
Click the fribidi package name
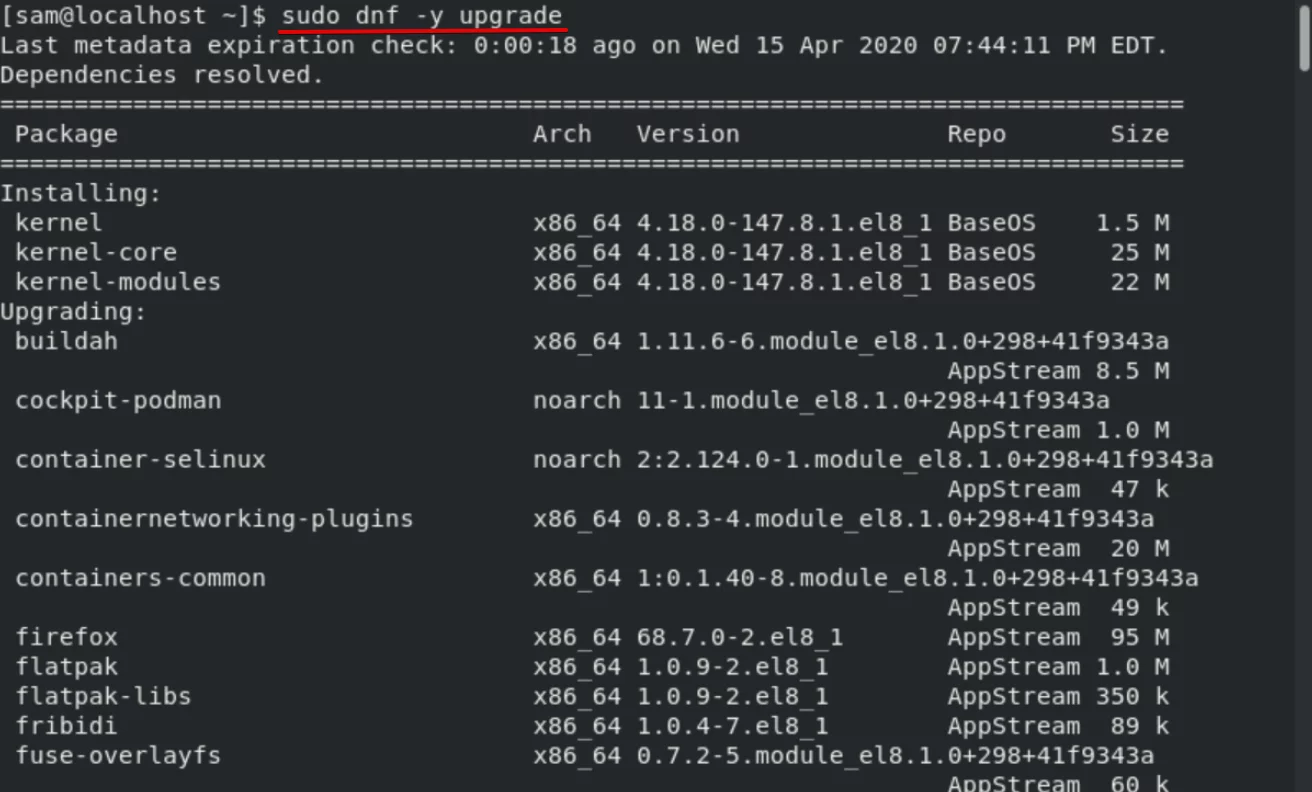(66, 726)
